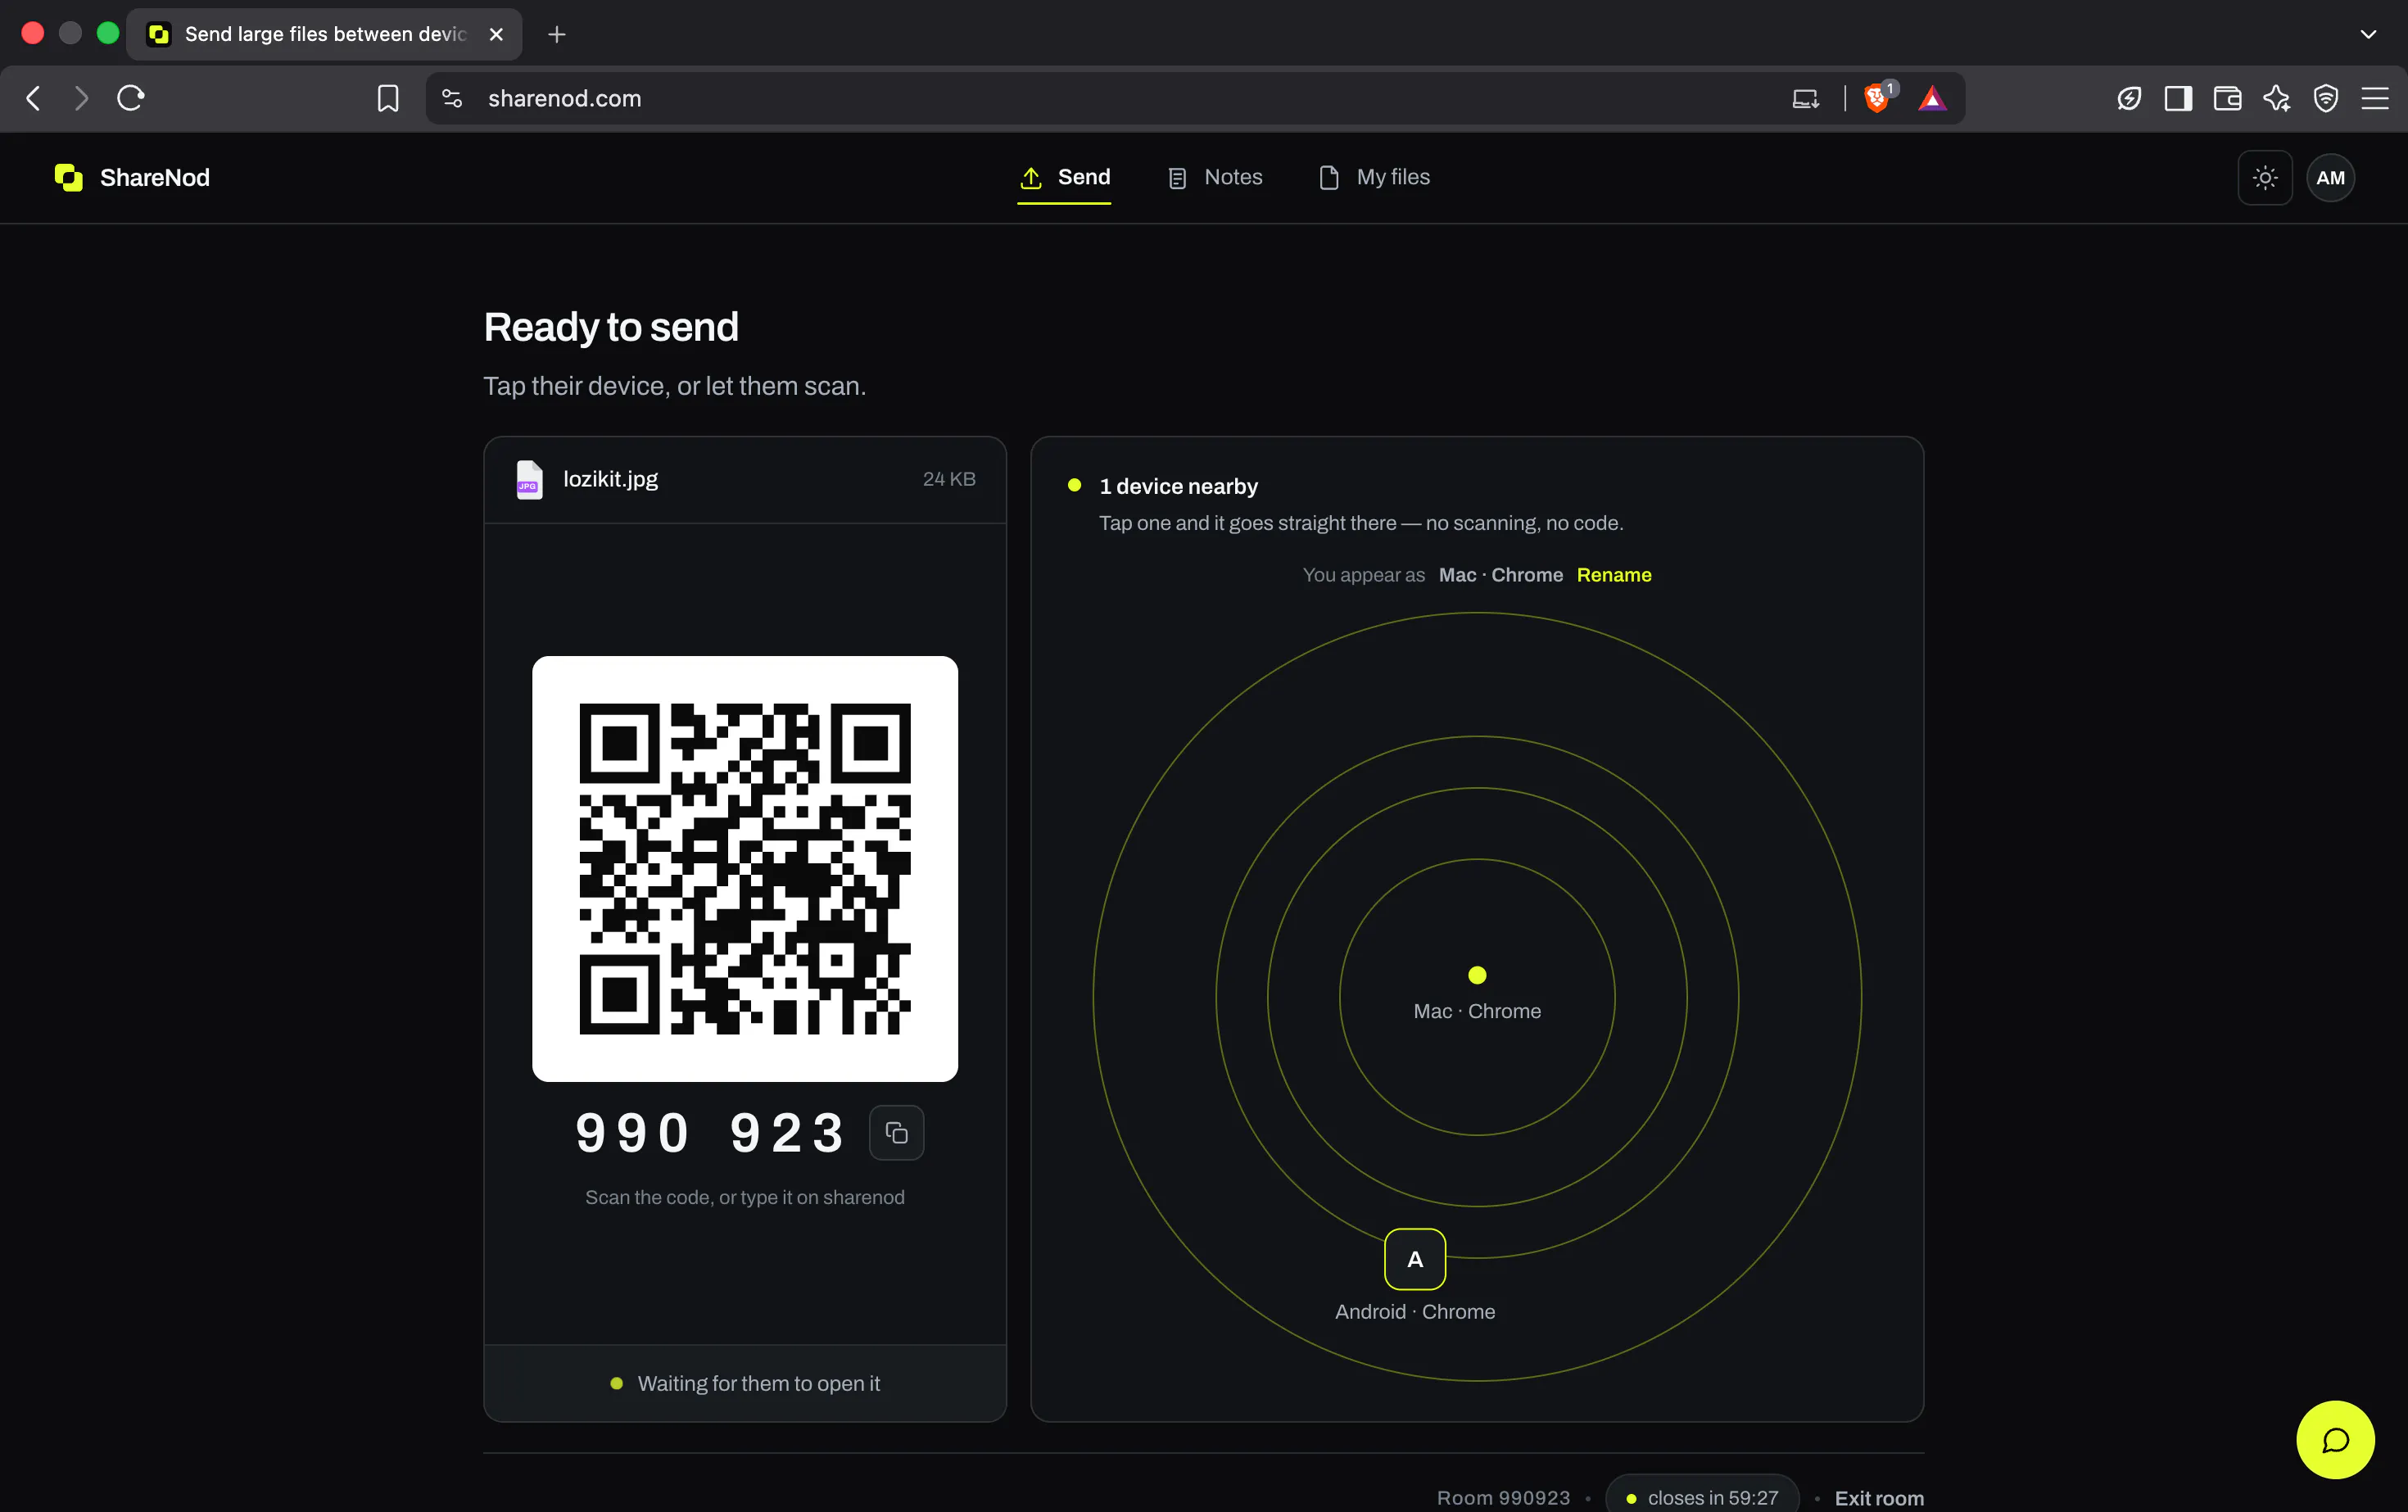Expand the tab search dropdown chevron
The height and width of the screenshot is (1512, 2408).
click(2368, 34)
